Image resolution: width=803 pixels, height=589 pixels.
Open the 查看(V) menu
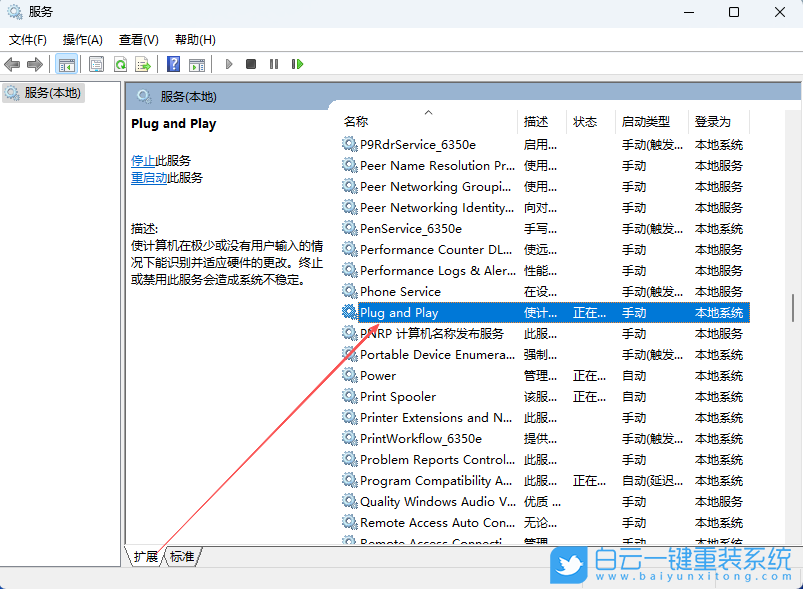point(138,39)
